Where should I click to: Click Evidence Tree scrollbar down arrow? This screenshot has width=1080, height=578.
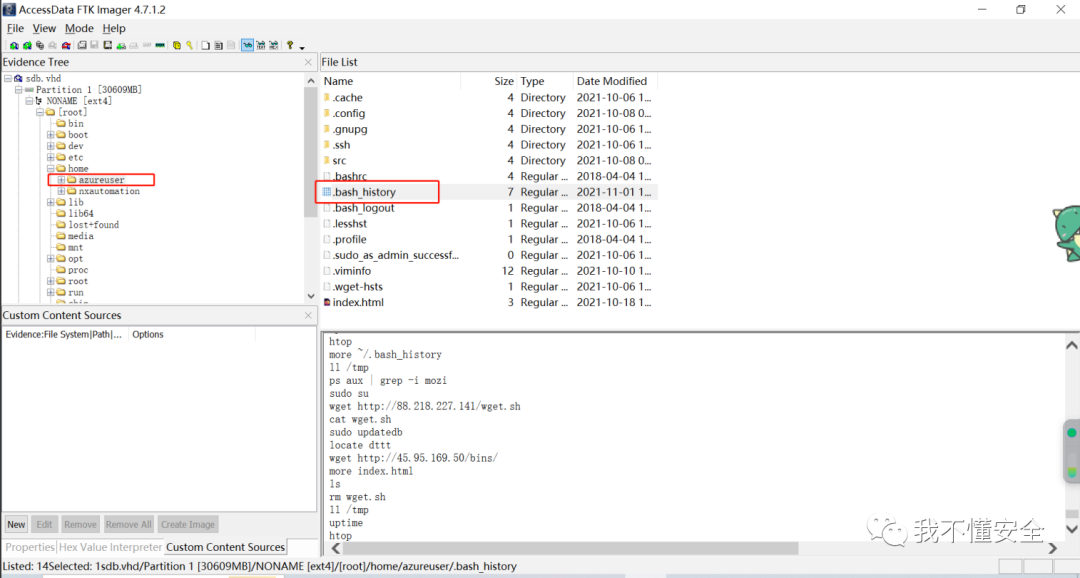pyautogui.click(x=311, y=296)
